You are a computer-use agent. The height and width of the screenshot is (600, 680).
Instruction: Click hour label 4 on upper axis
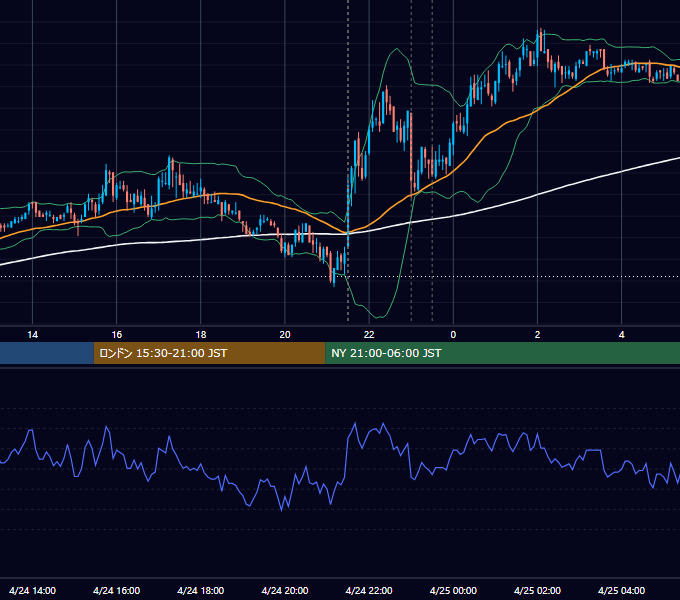(621, 335)
